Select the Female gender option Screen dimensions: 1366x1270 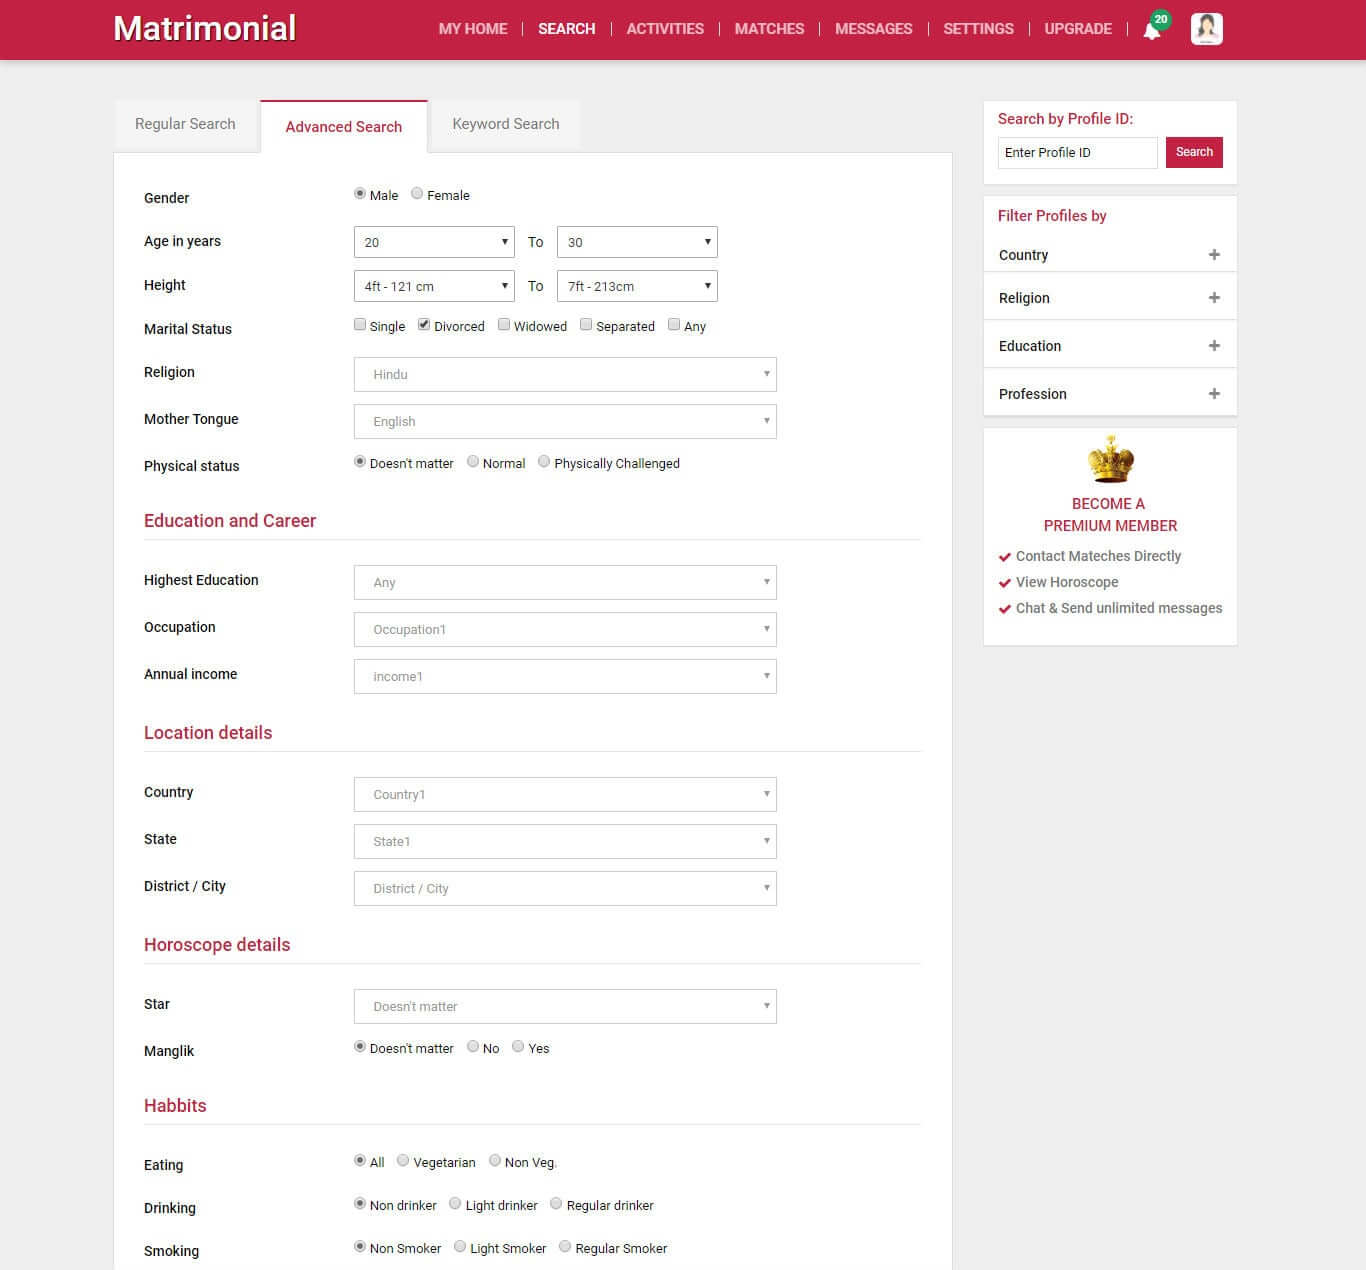[418, 194]
